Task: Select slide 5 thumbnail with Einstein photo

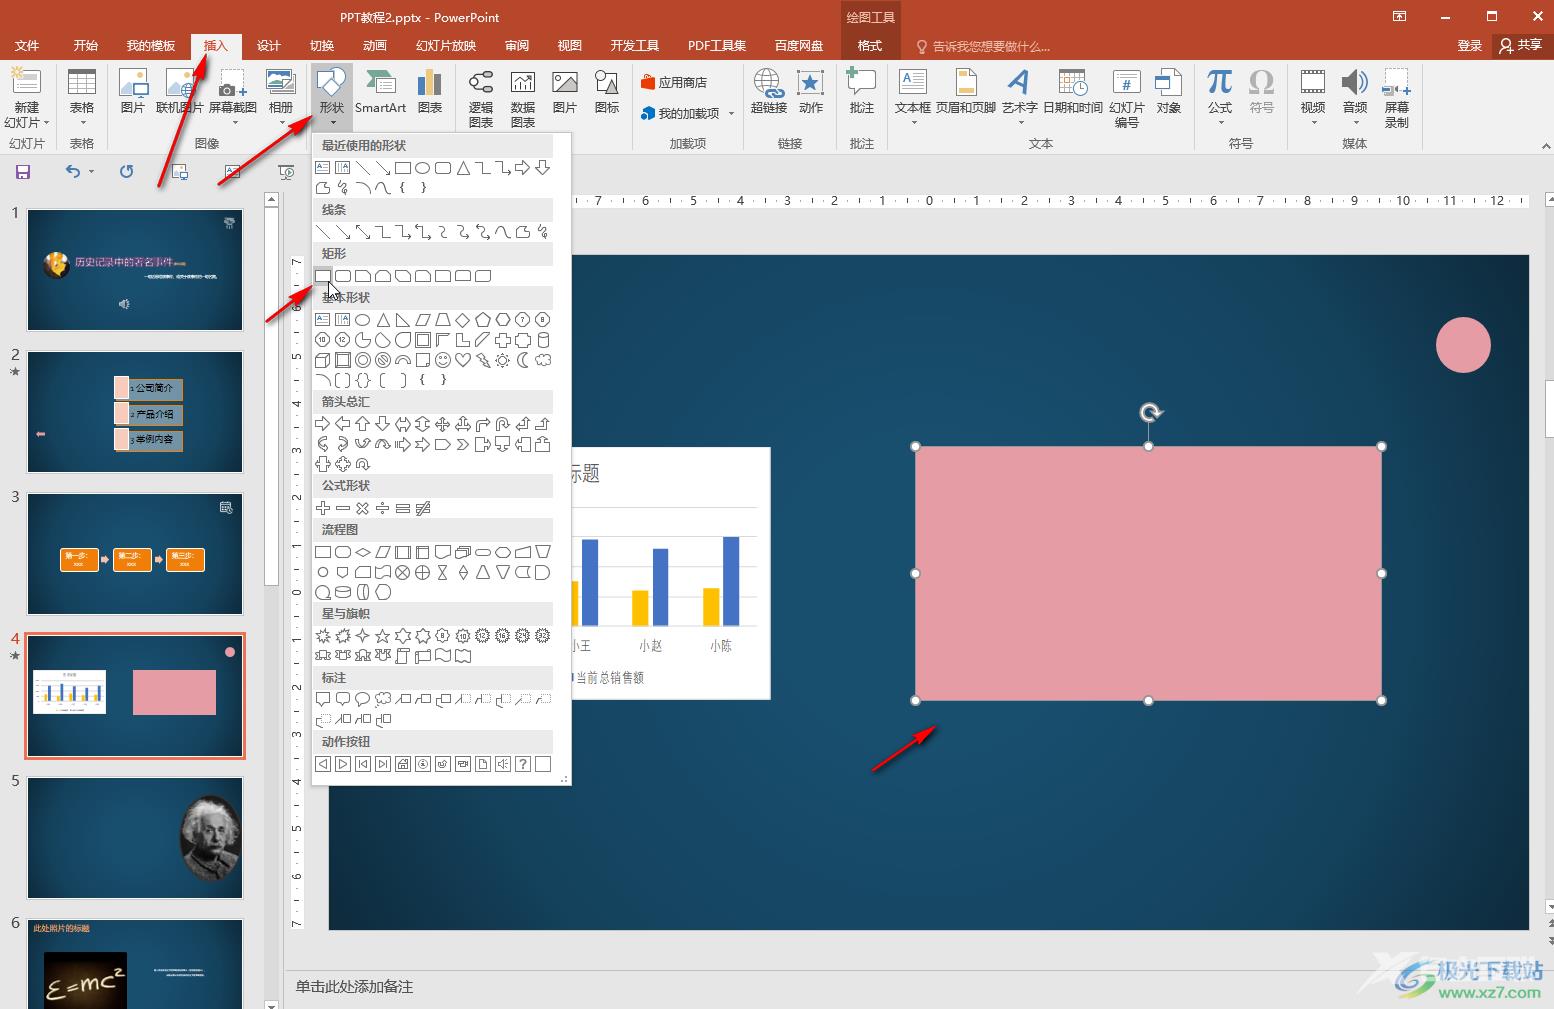Action: [135, 838]
